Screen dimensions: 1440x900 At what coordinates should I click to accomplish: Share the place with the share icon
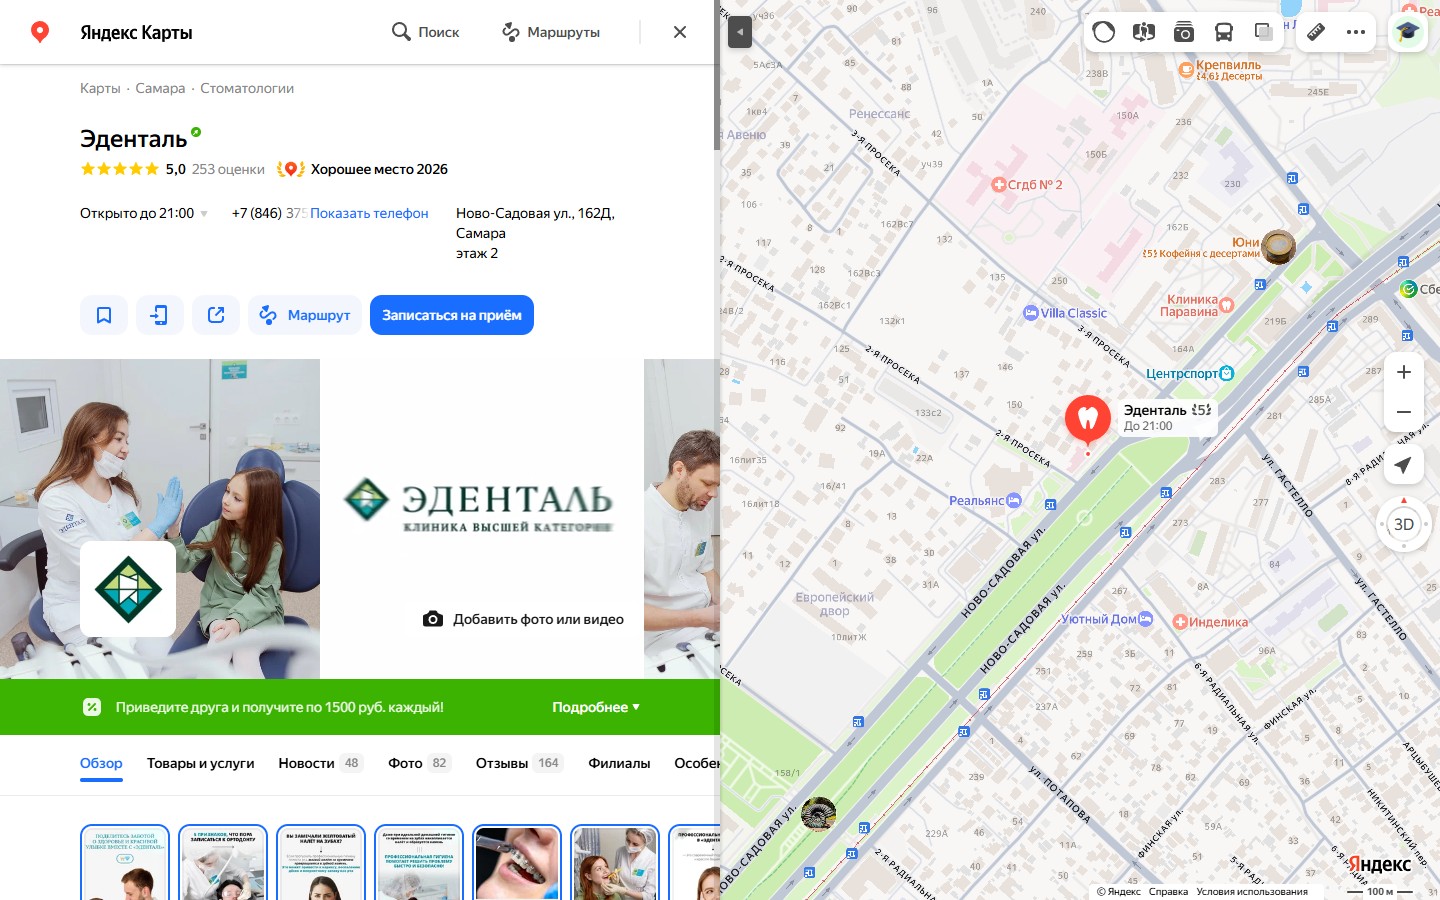216,315
